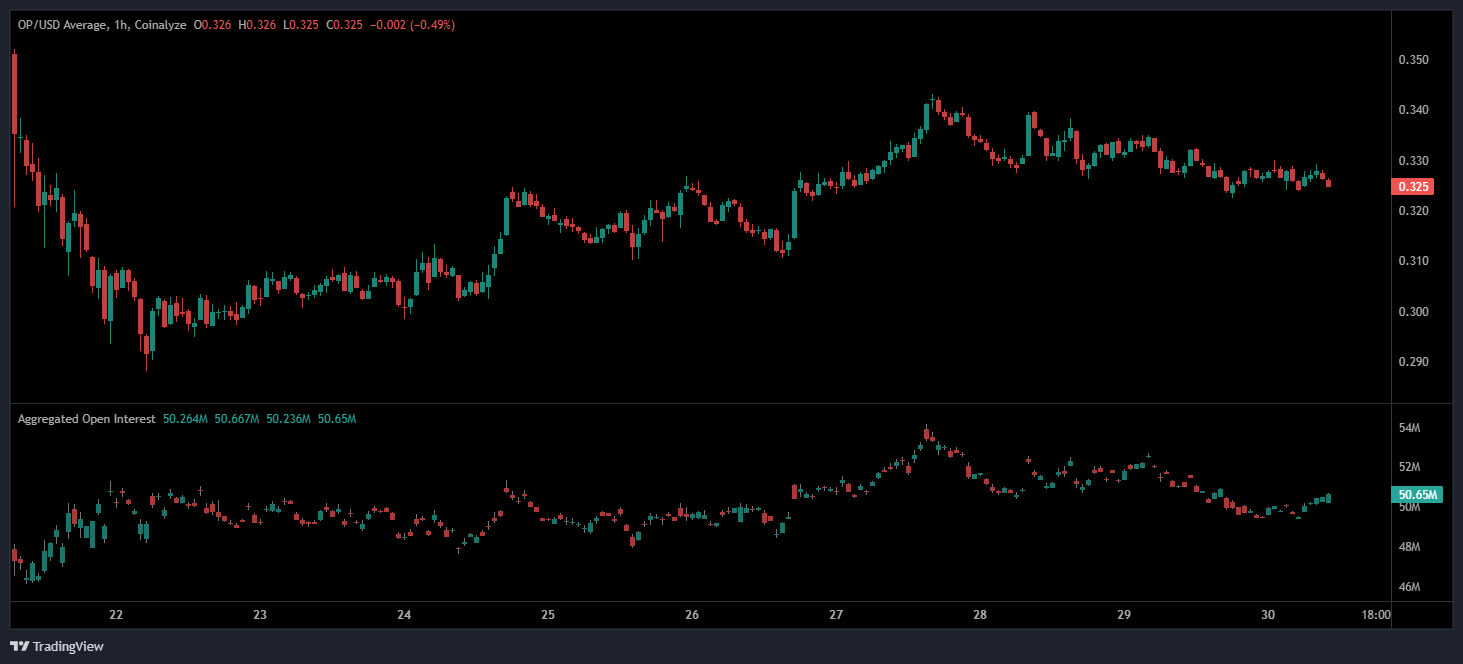Screen dimensions: 1463x664
Task: Click the red 0.325 current price label
Action: coord(1413,186)
